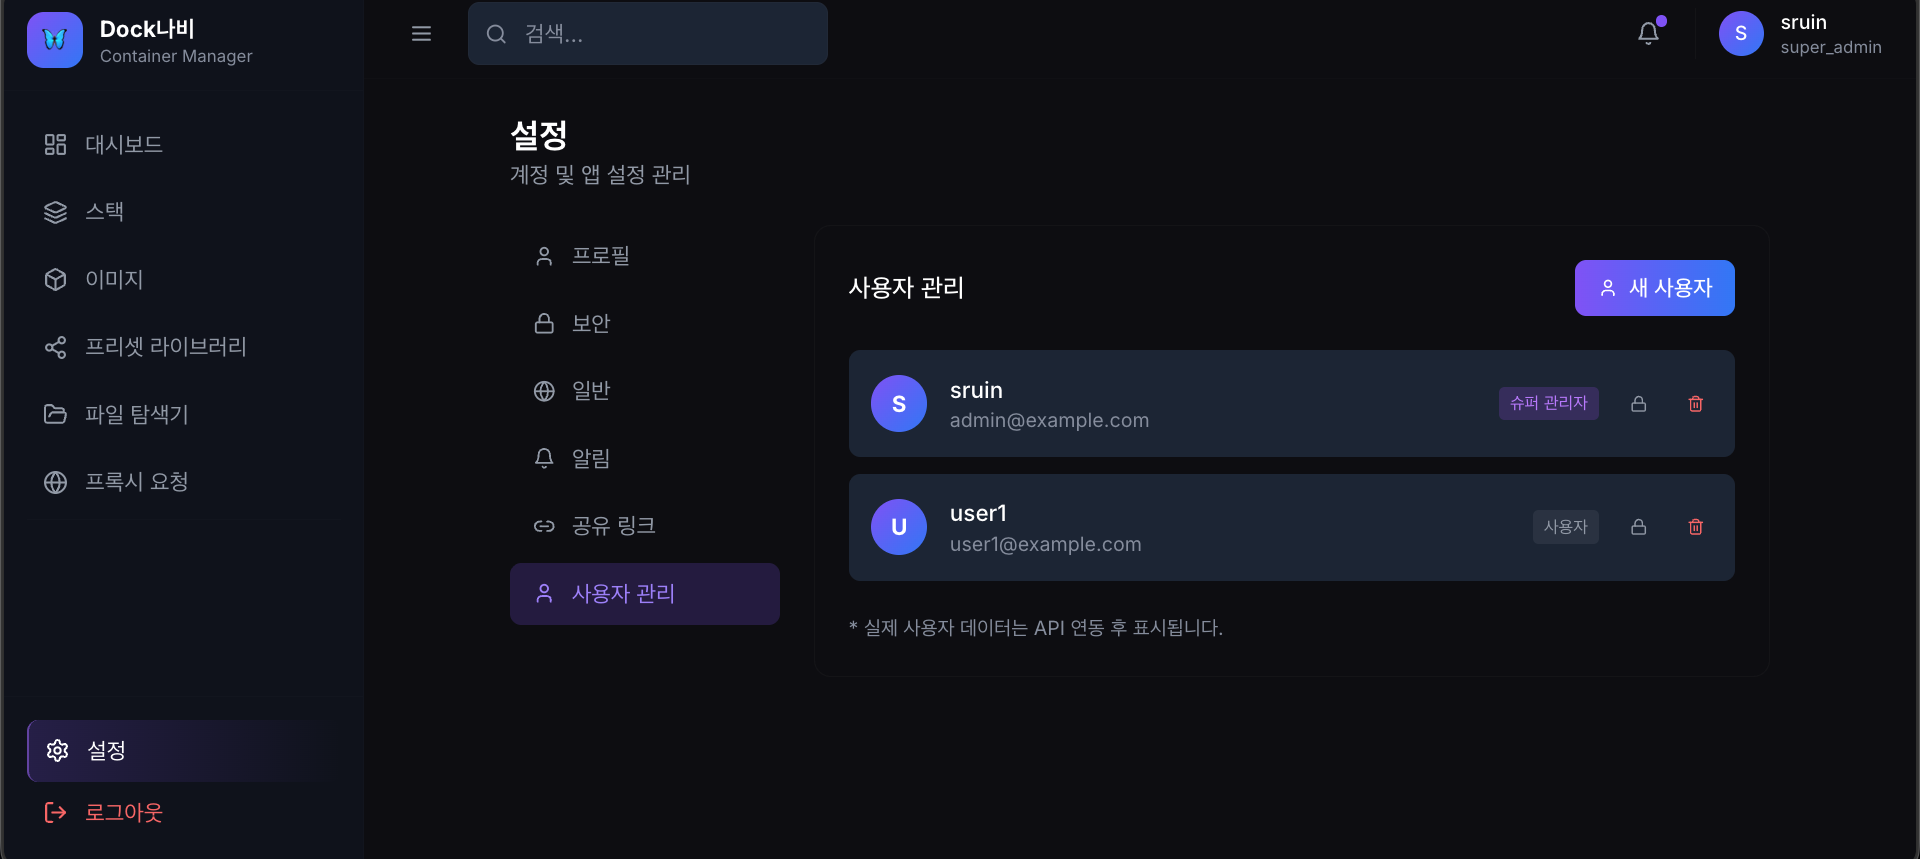
Task: Click the Dock나비 butterfly logo
Action: click(x=54, y=40)
